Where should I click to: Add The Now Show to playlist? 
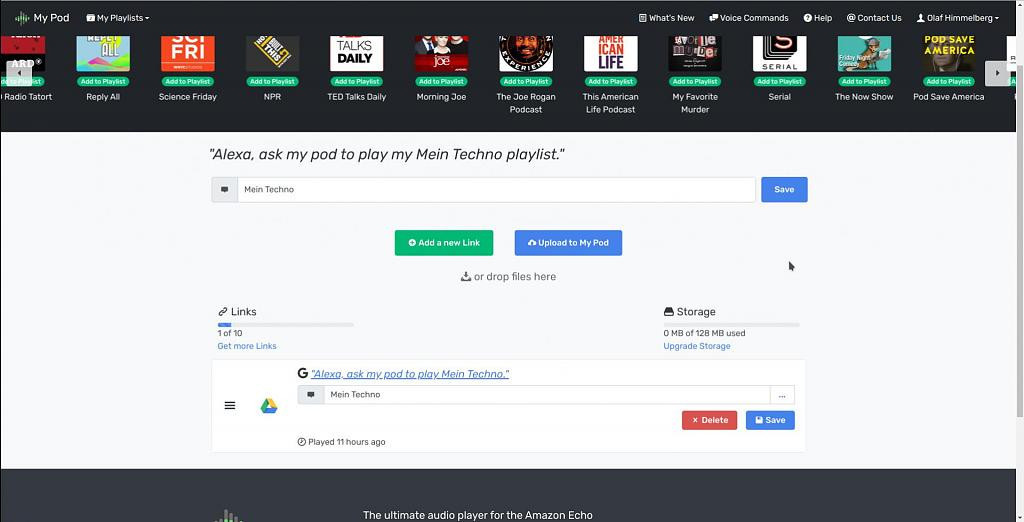864,82
